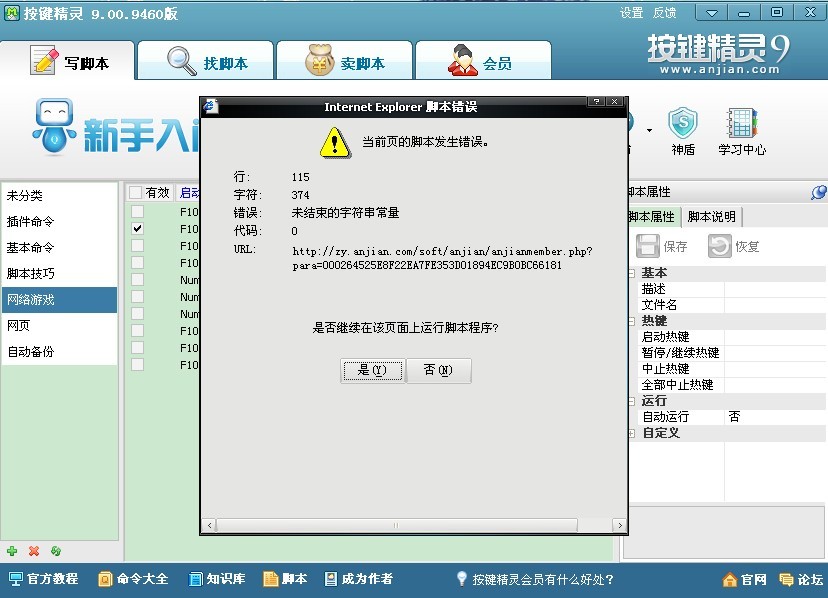Select the 自动备份 category
The image size is (828, 598).
click(59, 351)
